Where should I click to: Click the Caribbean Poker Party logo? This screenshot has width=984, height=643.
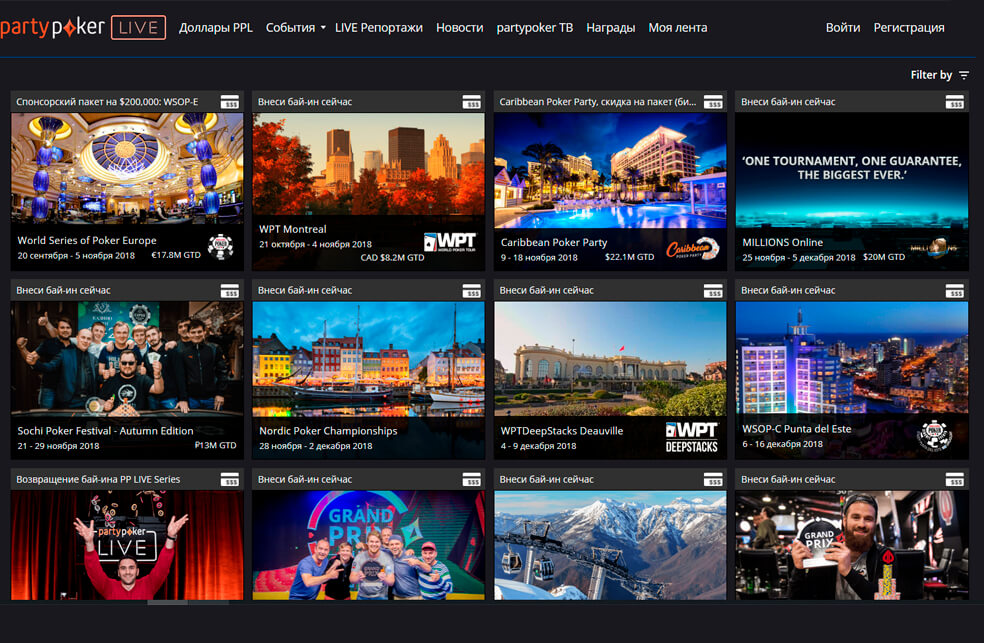tap(692, 249)
